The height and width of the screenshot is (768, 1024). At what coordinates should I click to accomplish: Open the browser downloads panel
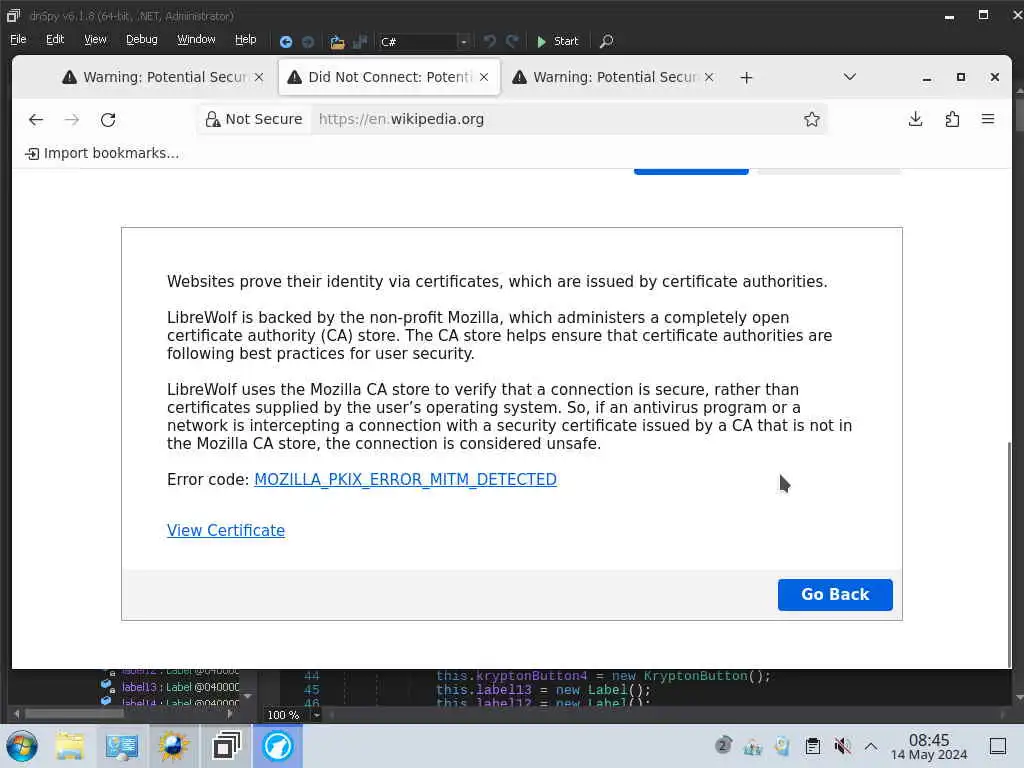point(916,119)
